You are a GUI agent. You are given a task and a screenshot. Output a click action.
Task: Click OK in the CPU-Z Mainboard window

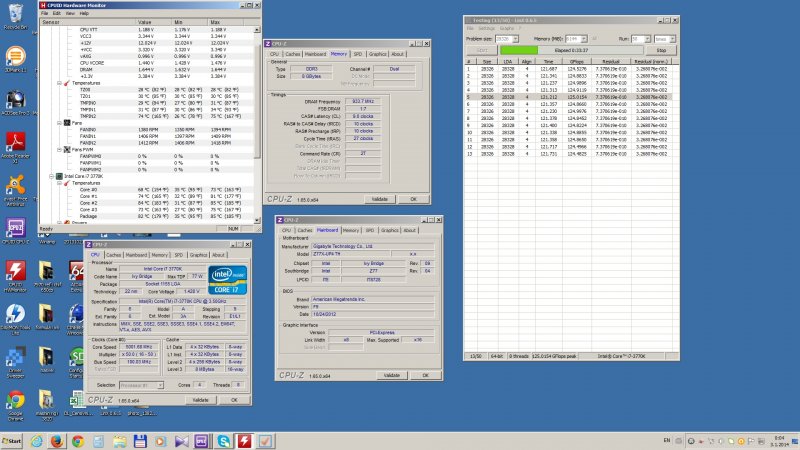click(426, 375)
